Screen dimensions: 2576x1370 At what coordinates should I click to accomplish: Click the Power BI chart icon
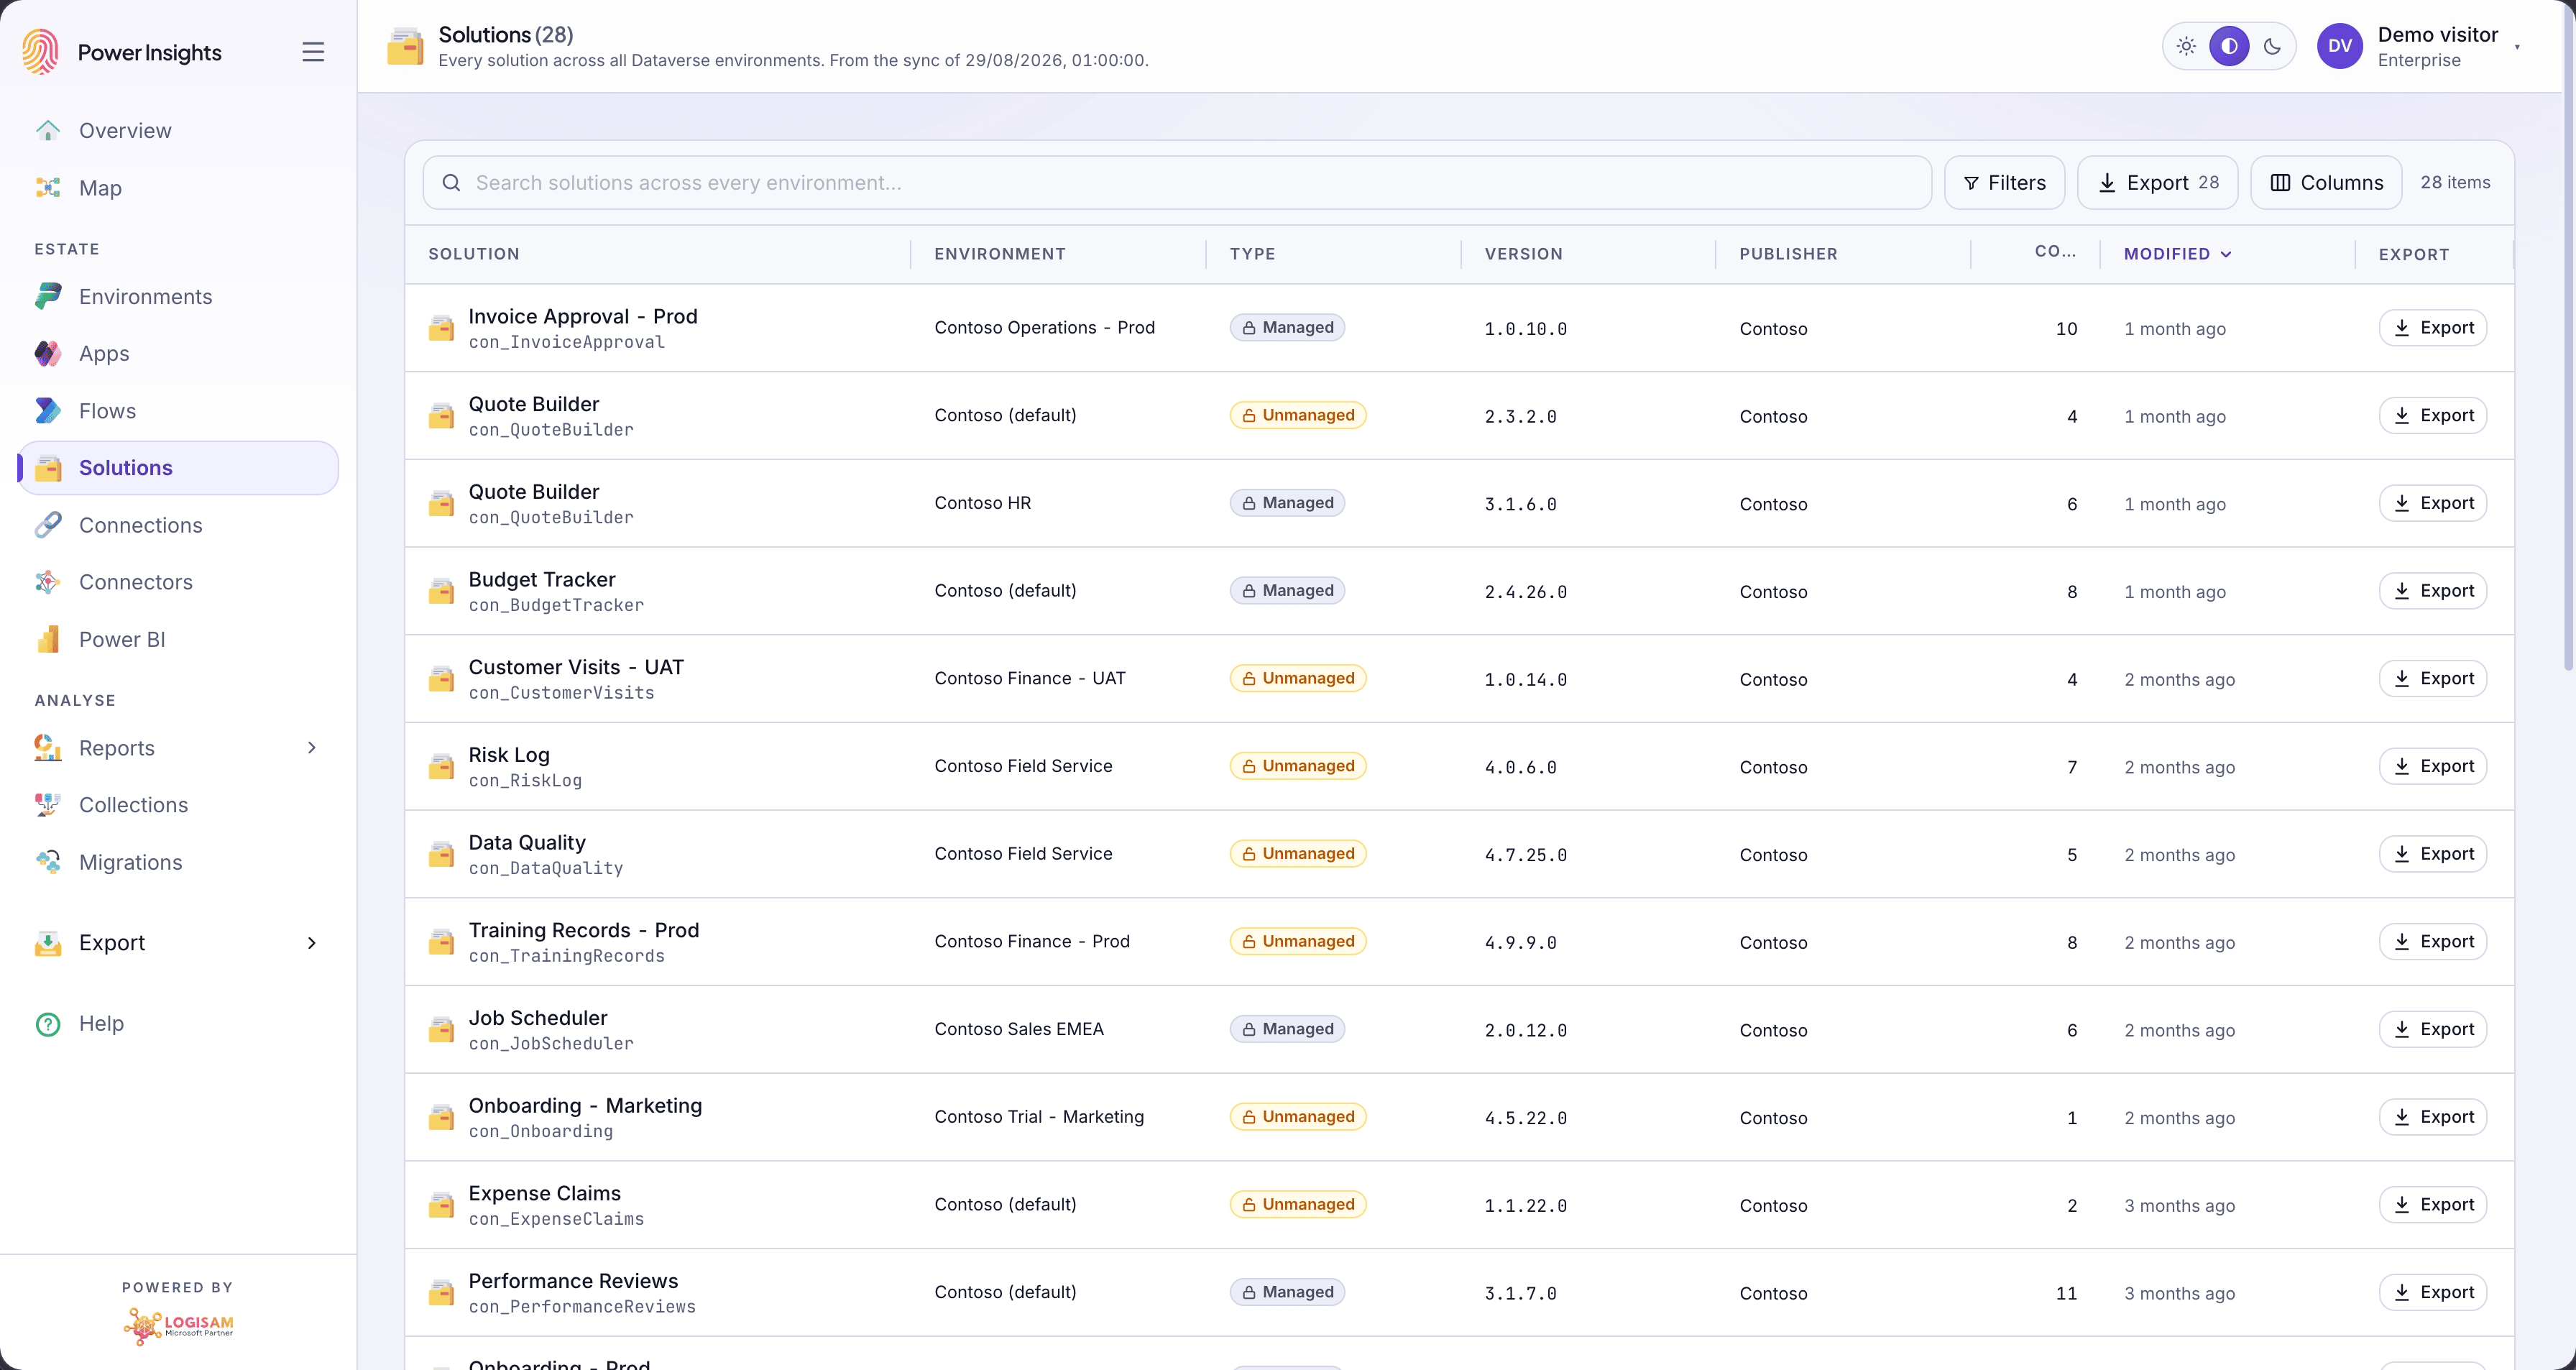pos(48,639)
